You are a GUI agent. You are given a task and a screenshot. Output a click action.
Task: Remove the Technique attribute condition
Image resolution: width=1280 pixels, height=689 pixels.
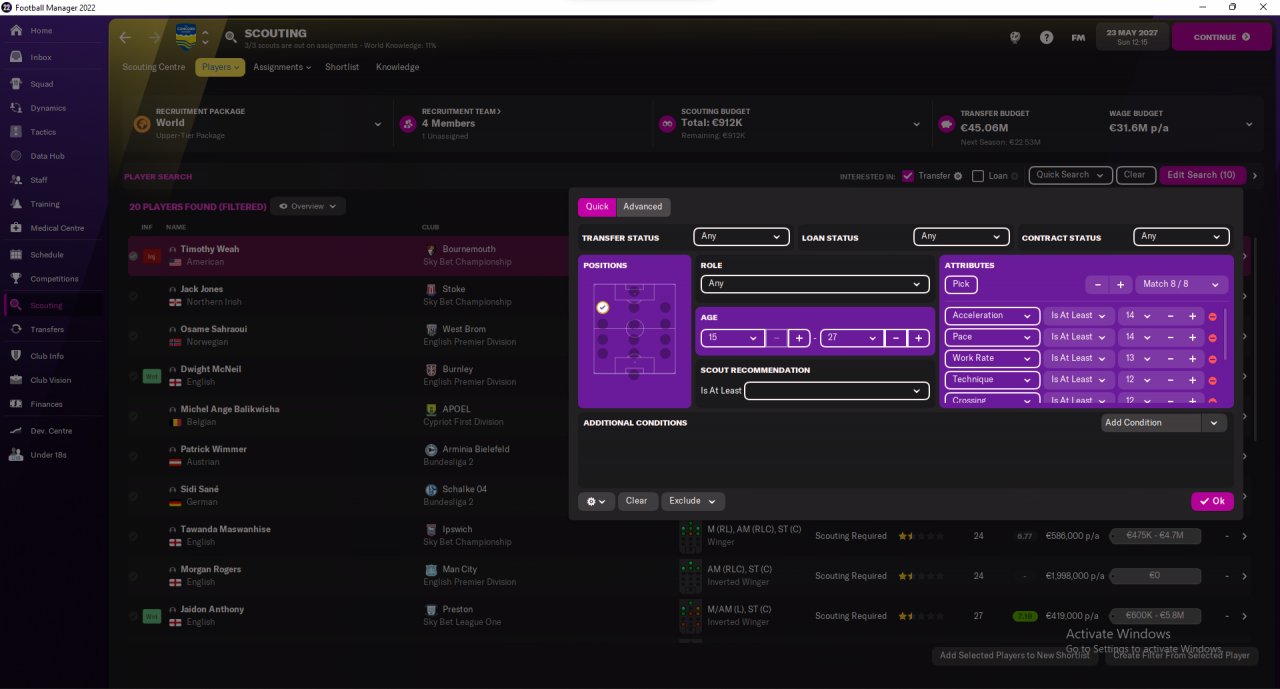point(1212,380)
